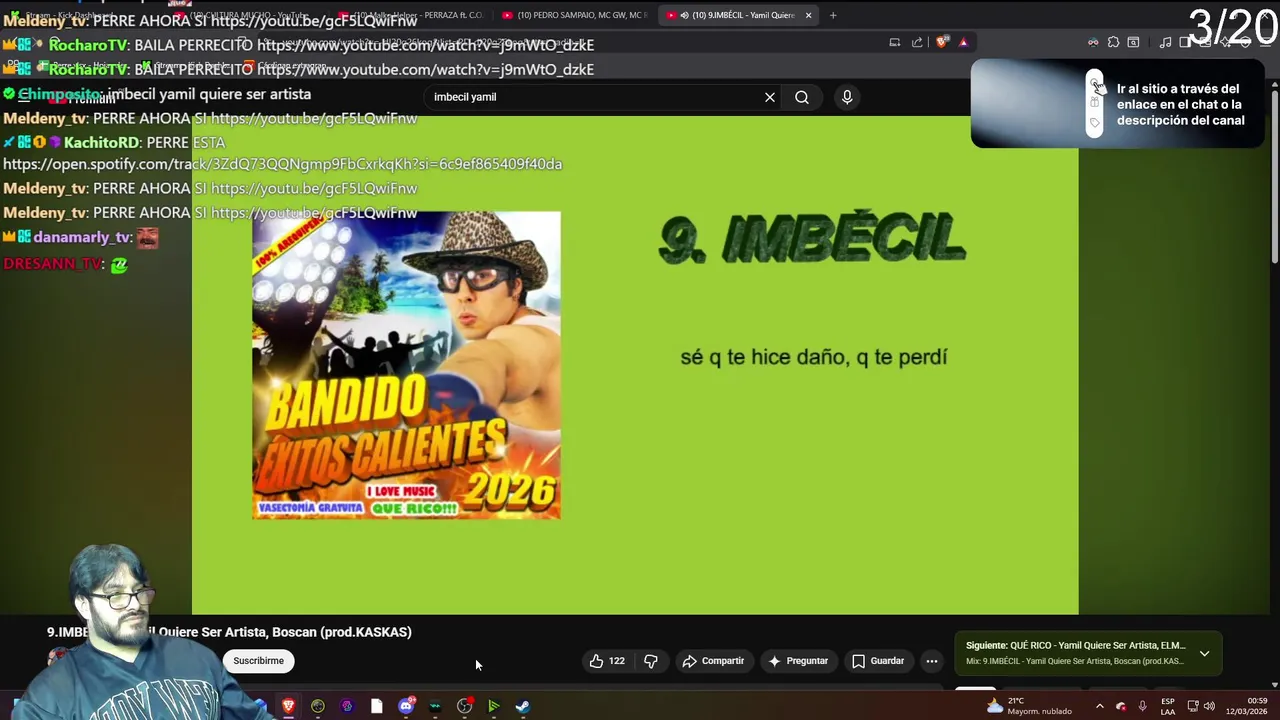Open the browser media control note icon

tap(1165, 42)
